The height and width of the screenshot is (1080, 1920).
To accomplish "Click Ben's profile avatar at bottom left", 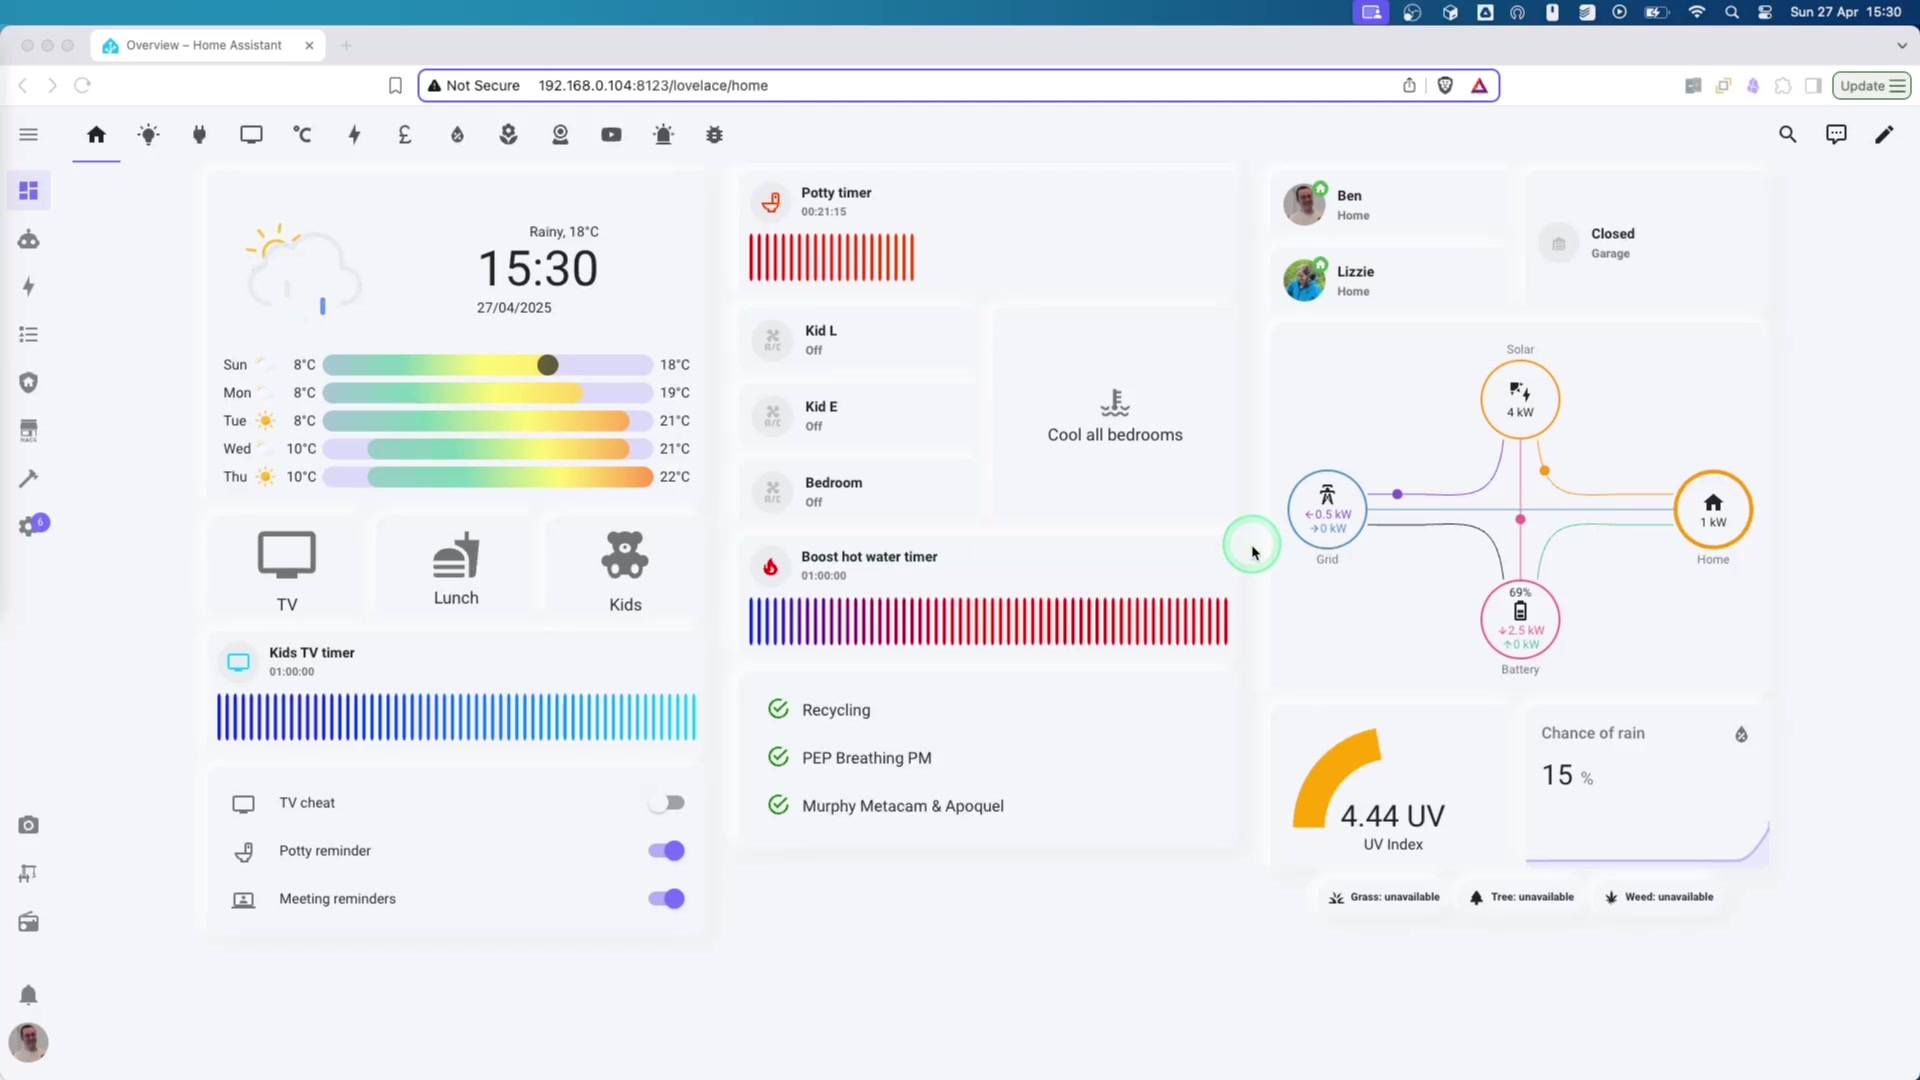I will pyautogui.click(x=28, y=1042).
